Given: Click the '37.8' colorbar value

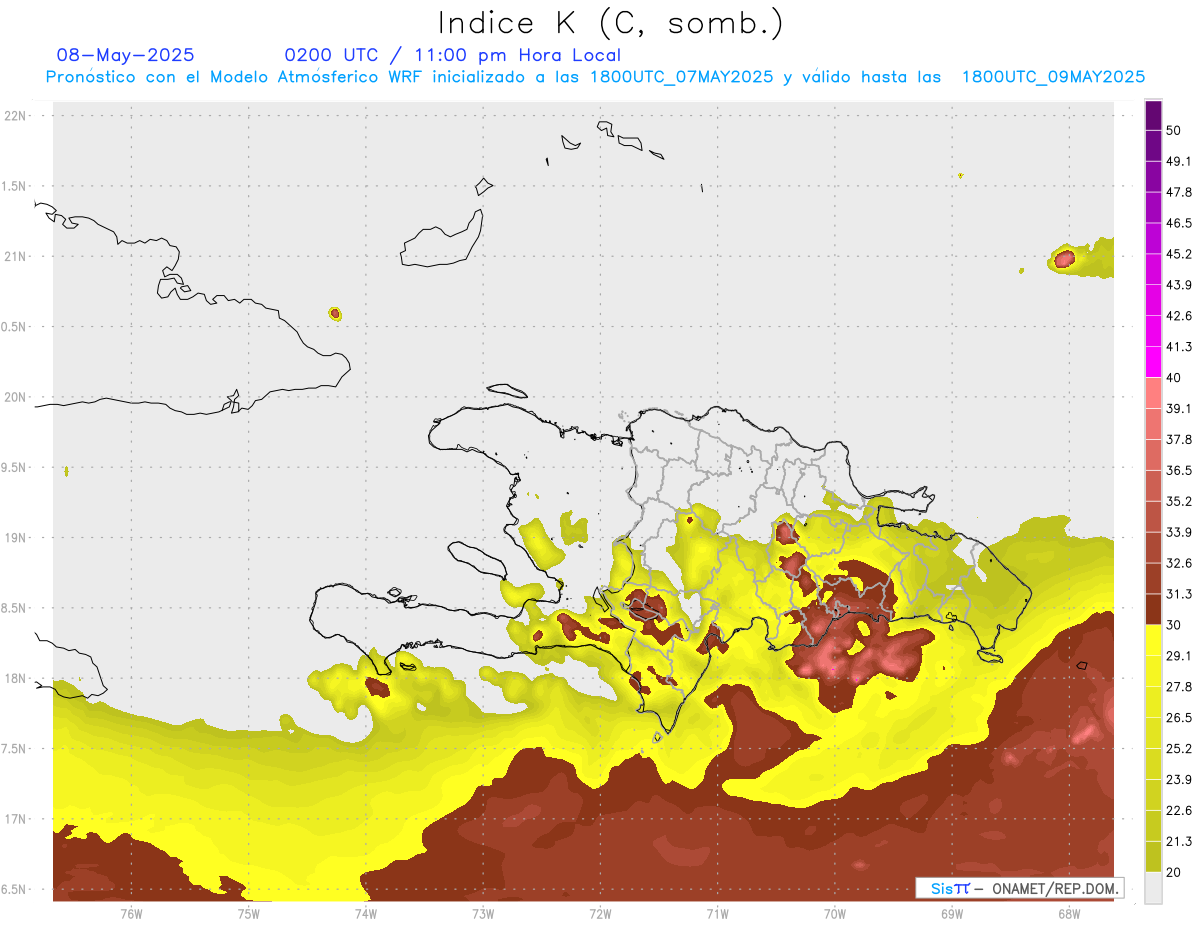Looking at the screenshot, I should pos(1178,439).
